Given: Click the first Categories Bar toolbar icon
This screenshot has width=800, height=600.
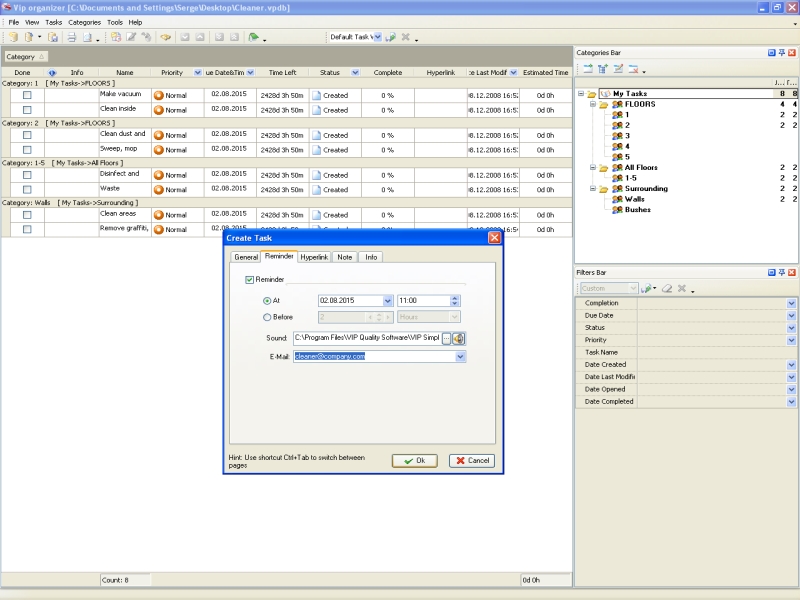Looking at the screenshot, I should pyautogui.click(x=587, y=69).
